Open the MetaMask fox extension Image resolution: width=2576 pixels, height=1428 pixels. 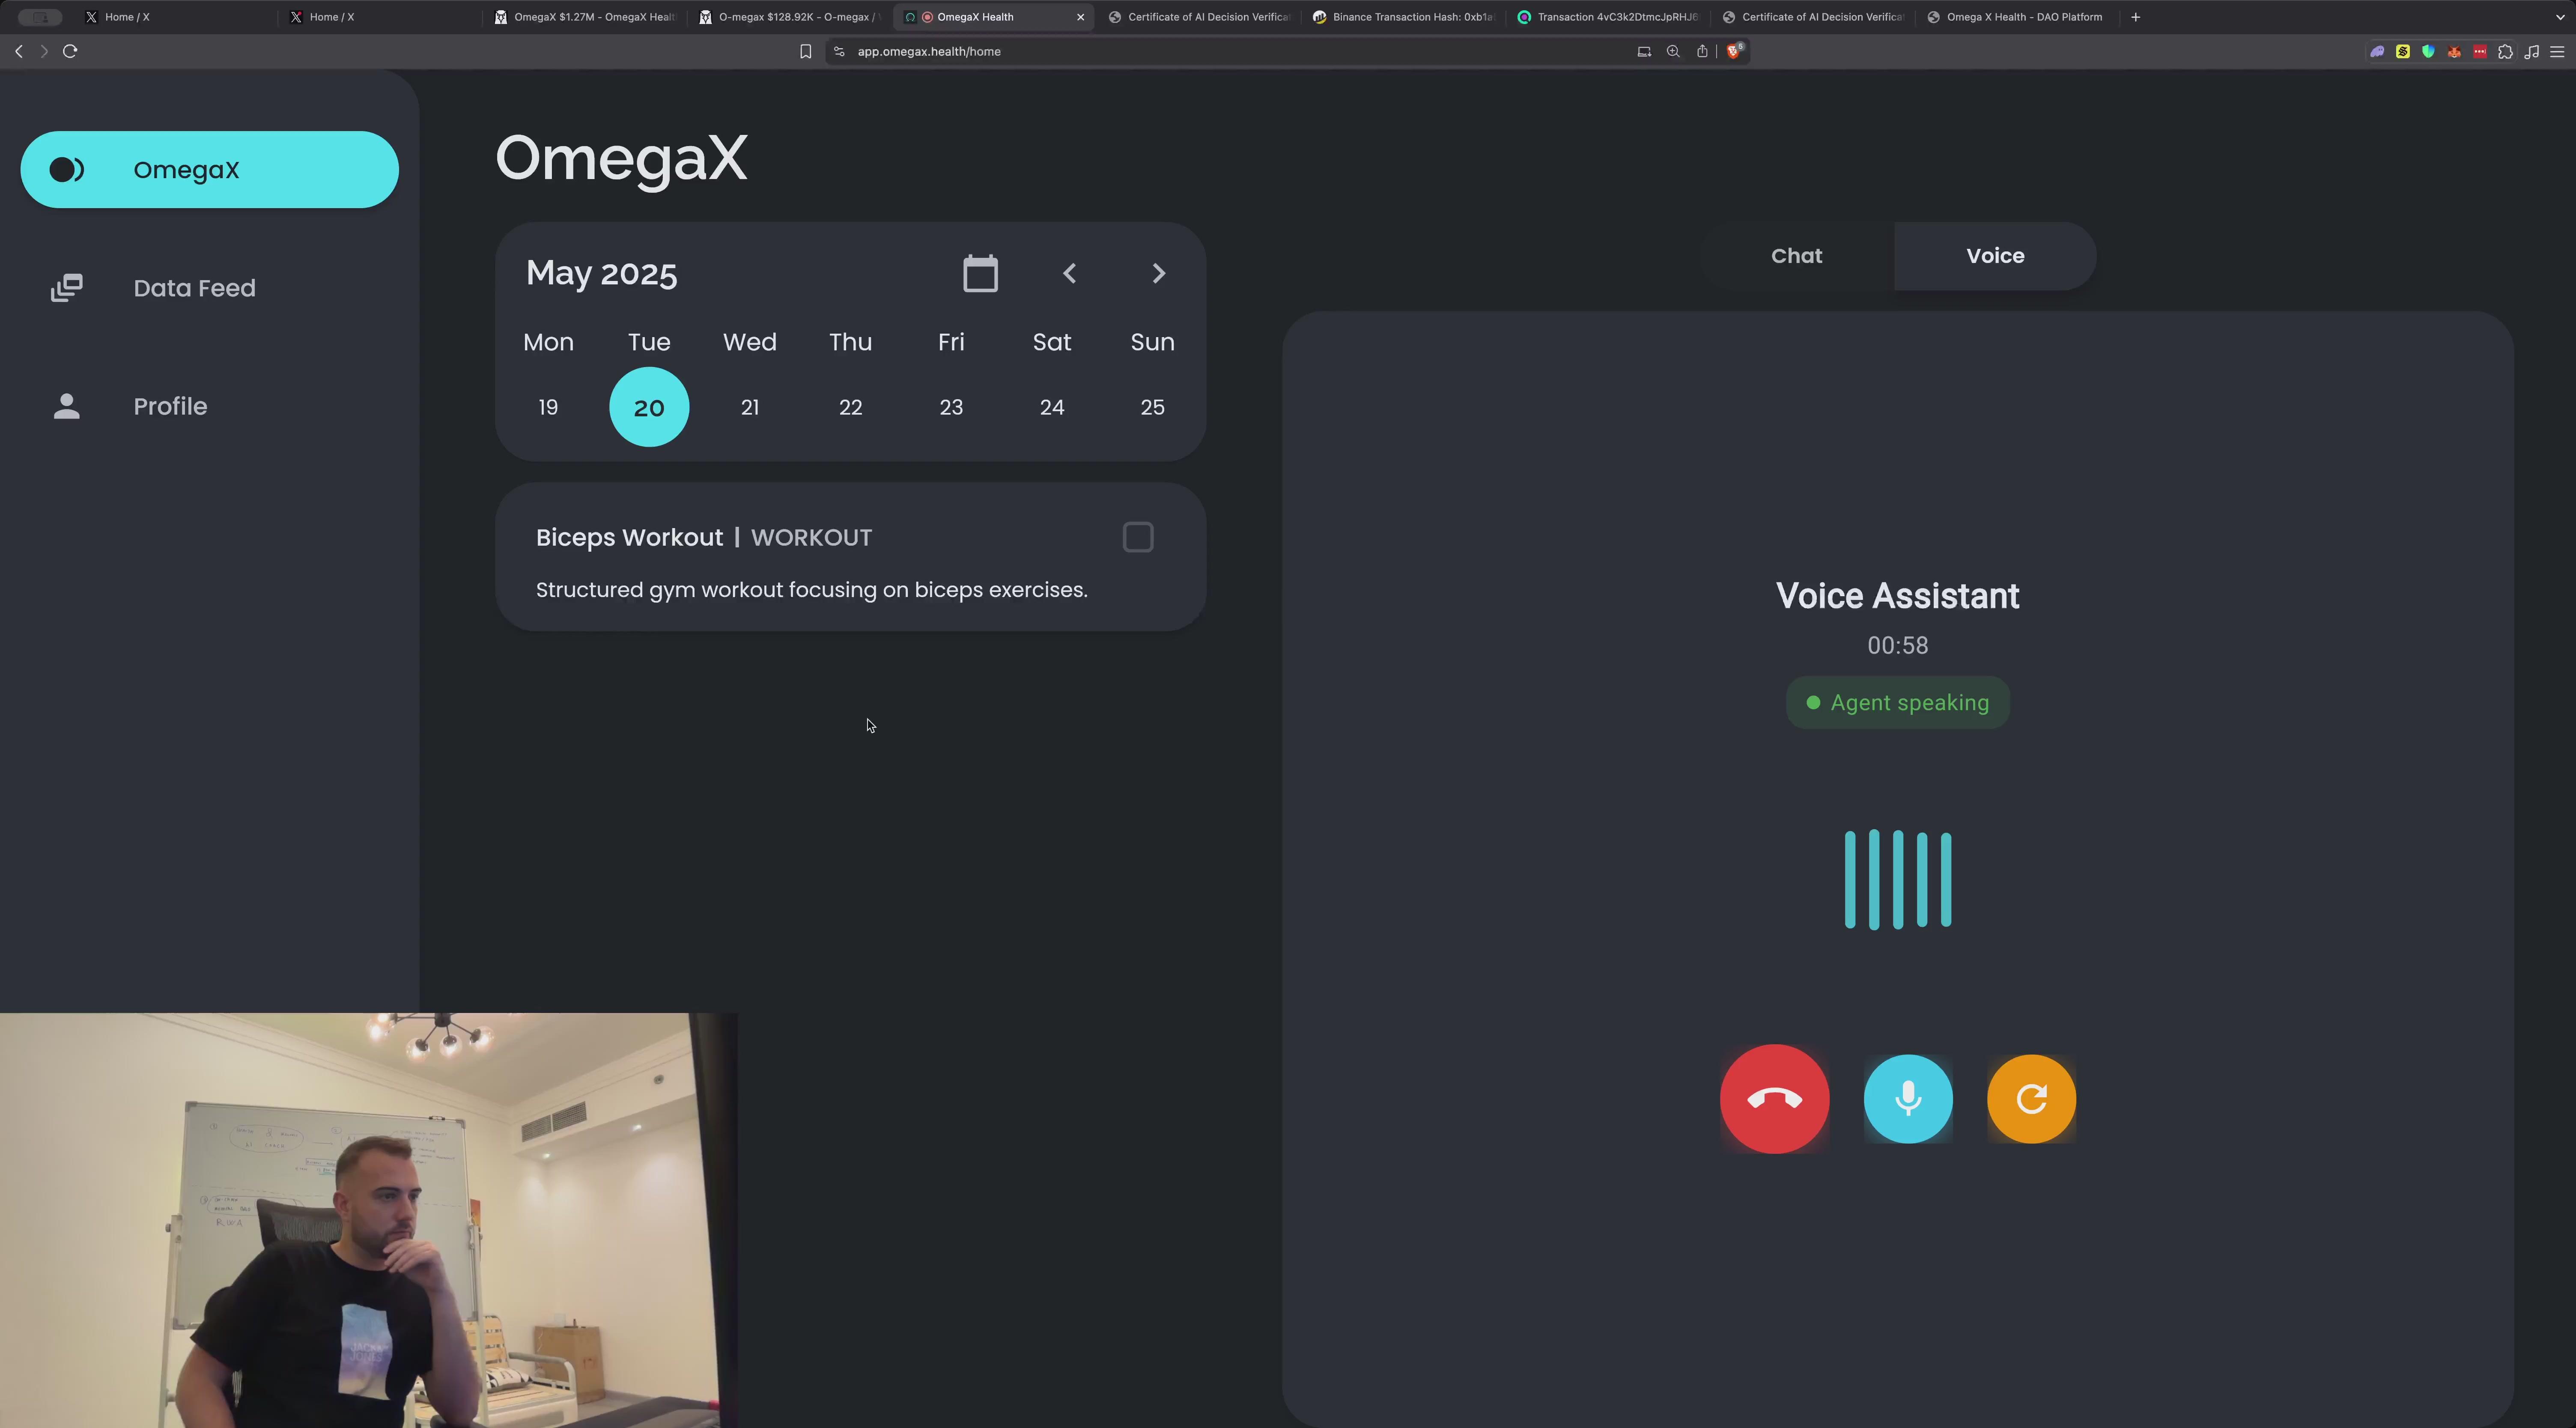(x=2454, y=52)
